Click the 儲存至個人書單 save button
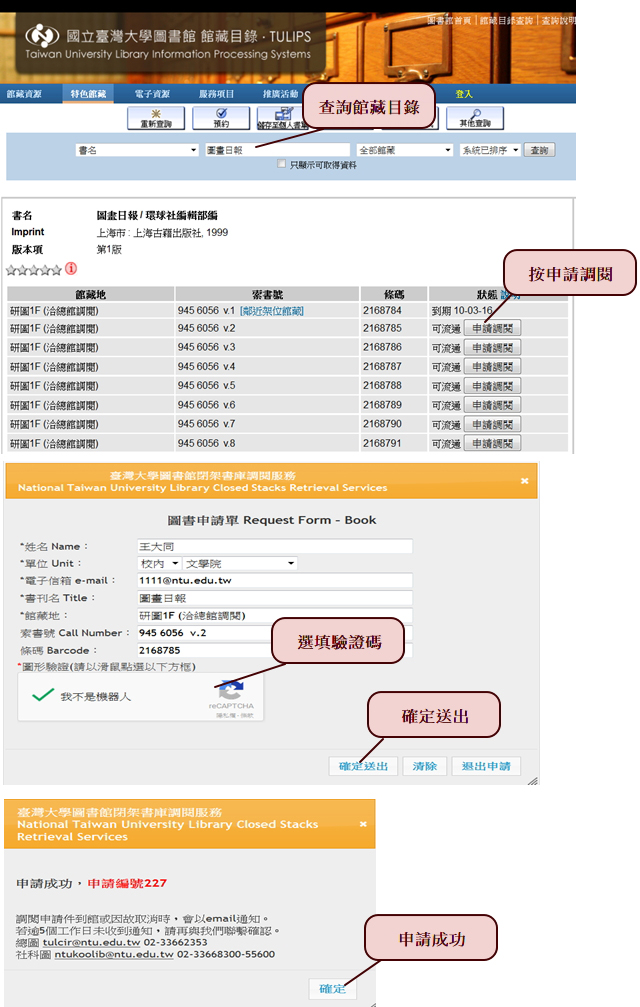 (281, 118)
